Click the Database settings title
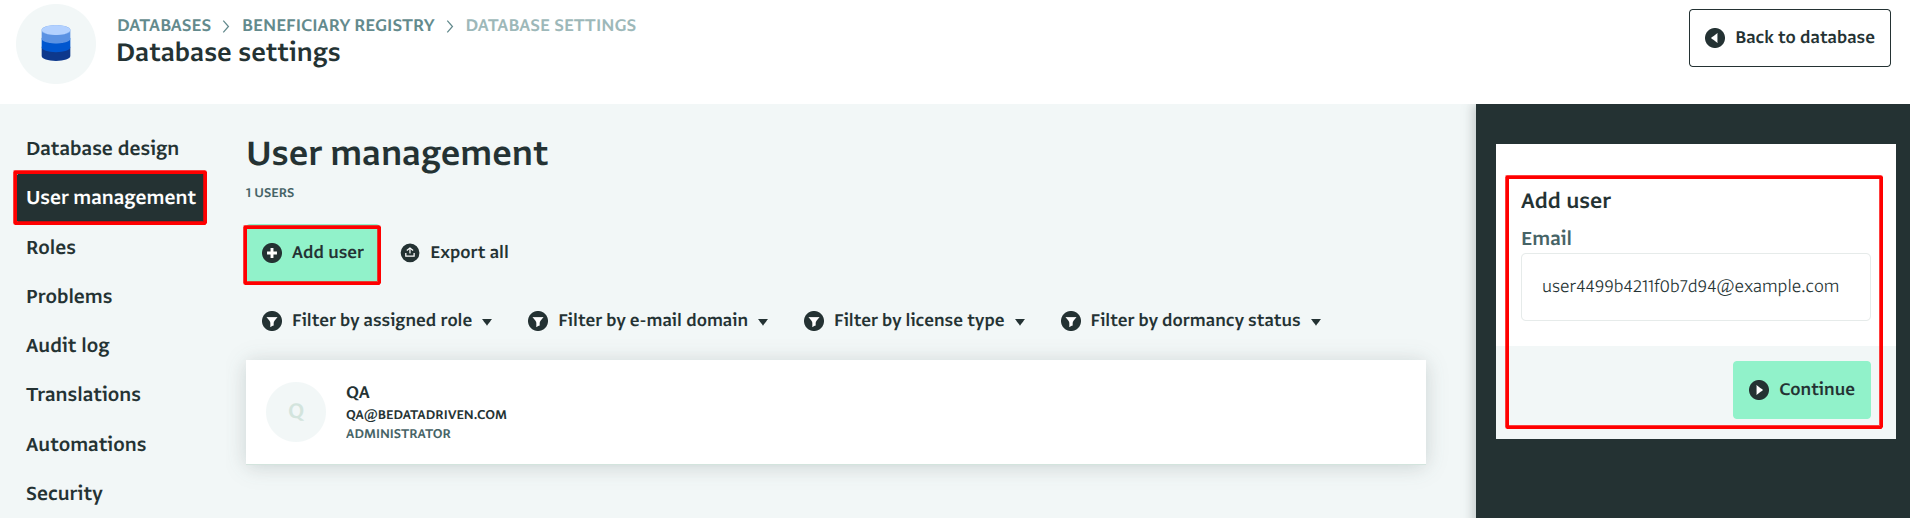Image resolution: width=1910 pixels, height=518 pixels. click(228, 52)
